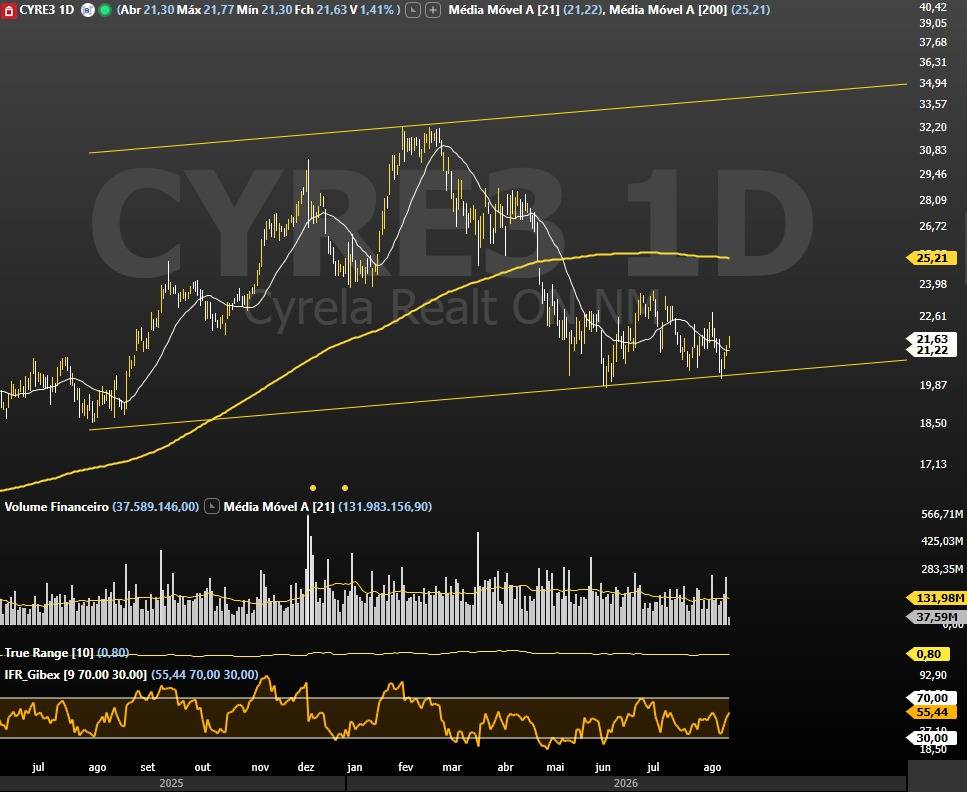The width and height of the screenshot is (967, 792).
Task: Click the clock icon before the plus button
Action: (x=413, y=10)
